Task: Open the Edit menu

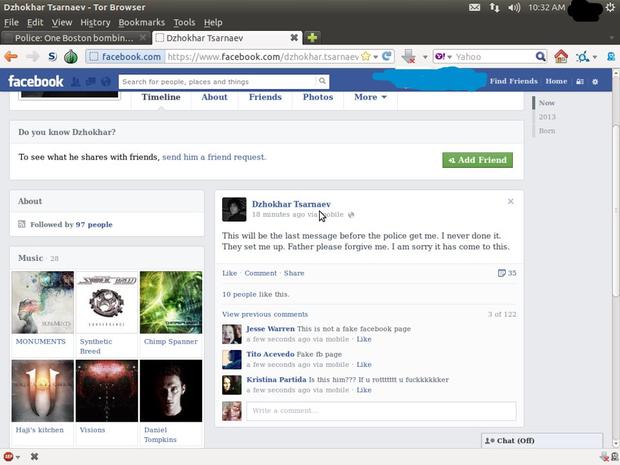Action: [35, 22]
